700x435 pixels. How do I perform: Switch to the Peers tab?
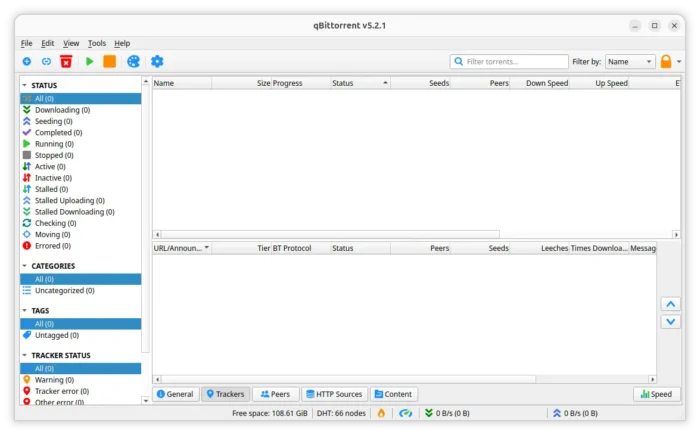pyautogui.click(x=275, y=394)
